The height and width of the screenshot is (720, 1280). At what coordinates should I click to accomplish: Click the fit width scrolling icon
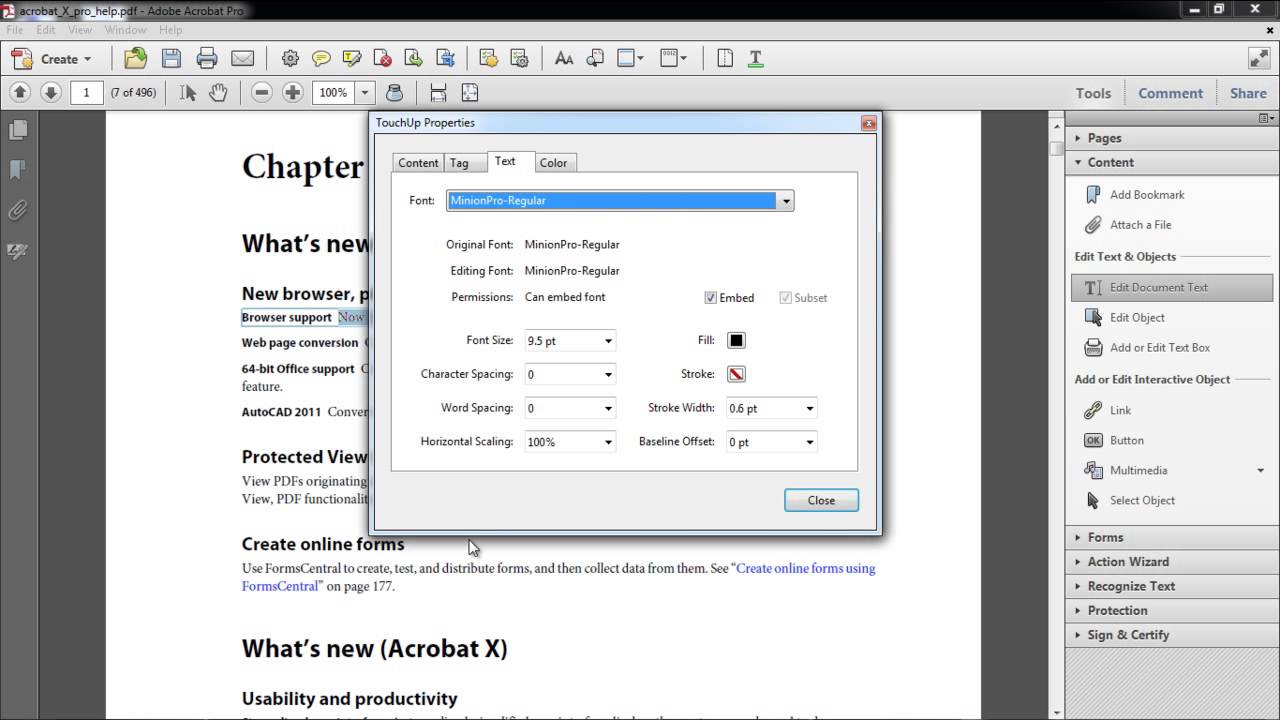point(438,92)
